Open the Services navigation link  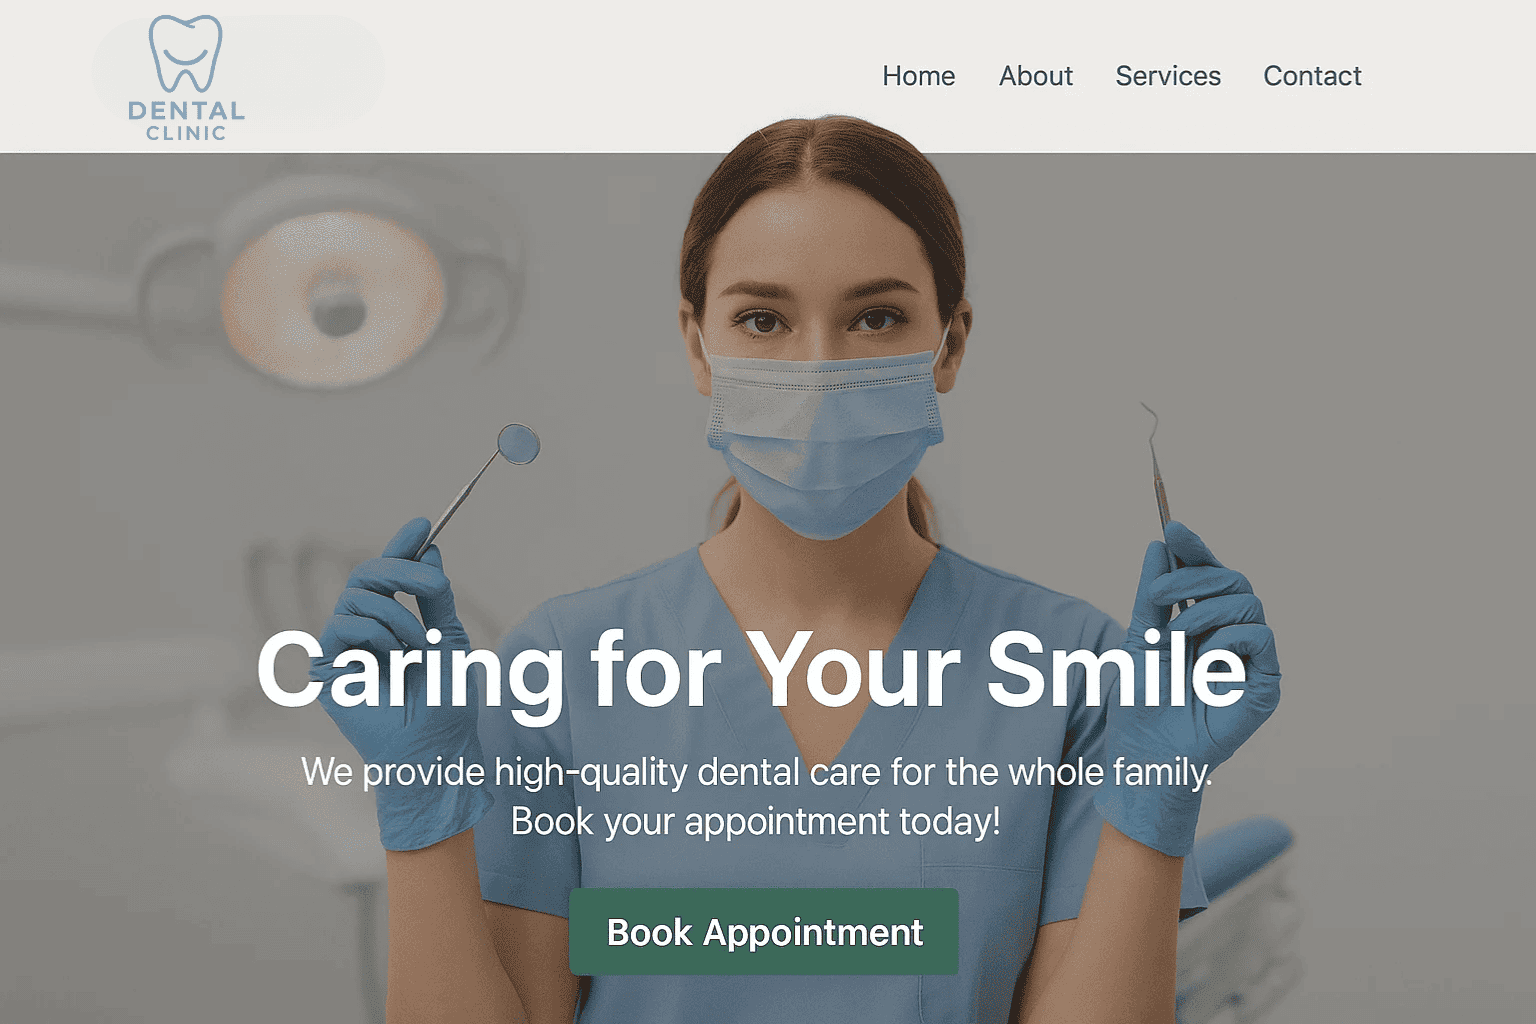[1168, 76]
